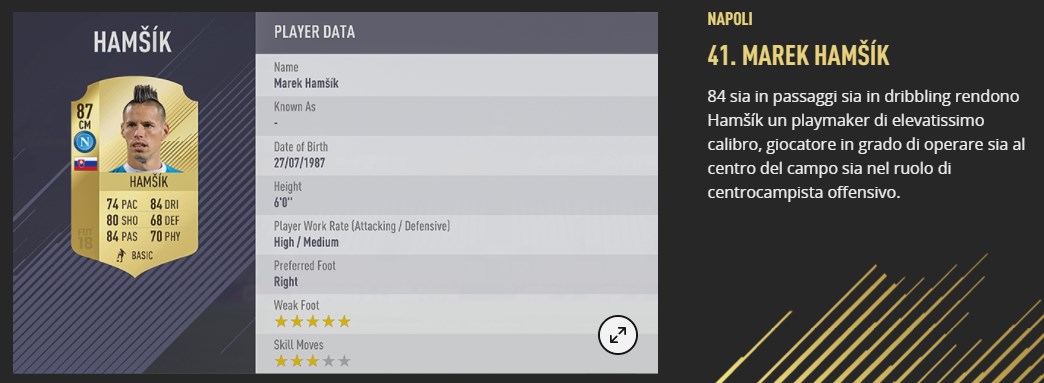Click the first Weak Foot star
The width and height of the screenshot is (1044, 383).
point(281,322)
